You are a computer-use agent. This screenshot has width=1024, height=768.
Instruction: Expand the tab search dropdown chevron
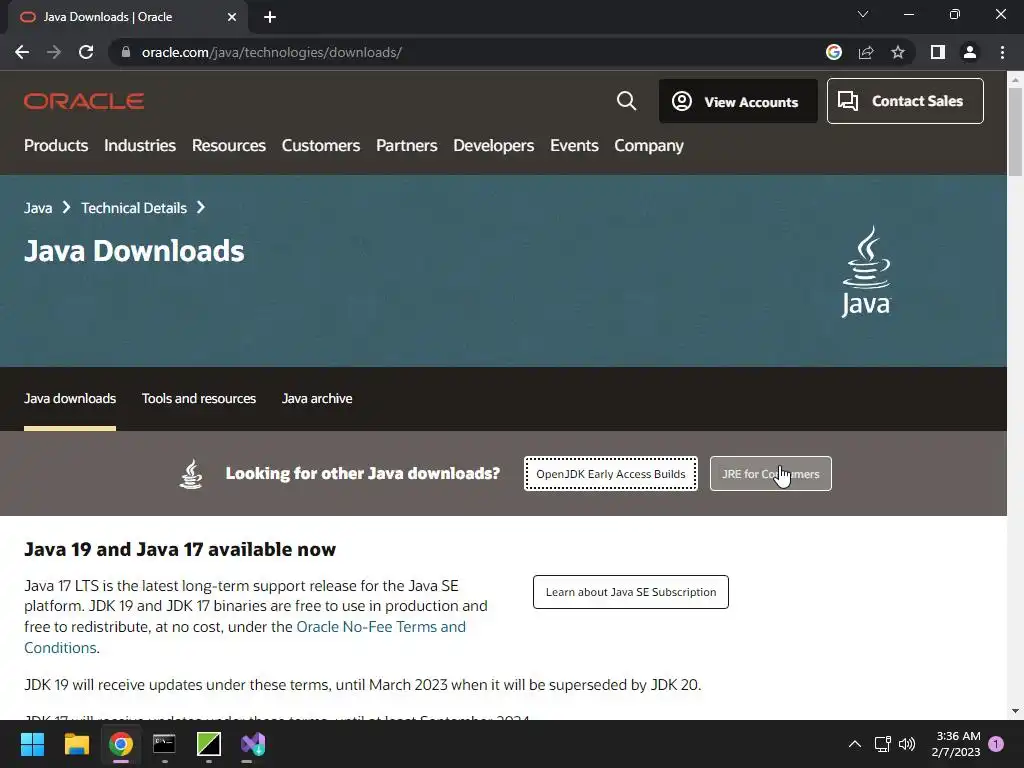(x=863, y=14)
